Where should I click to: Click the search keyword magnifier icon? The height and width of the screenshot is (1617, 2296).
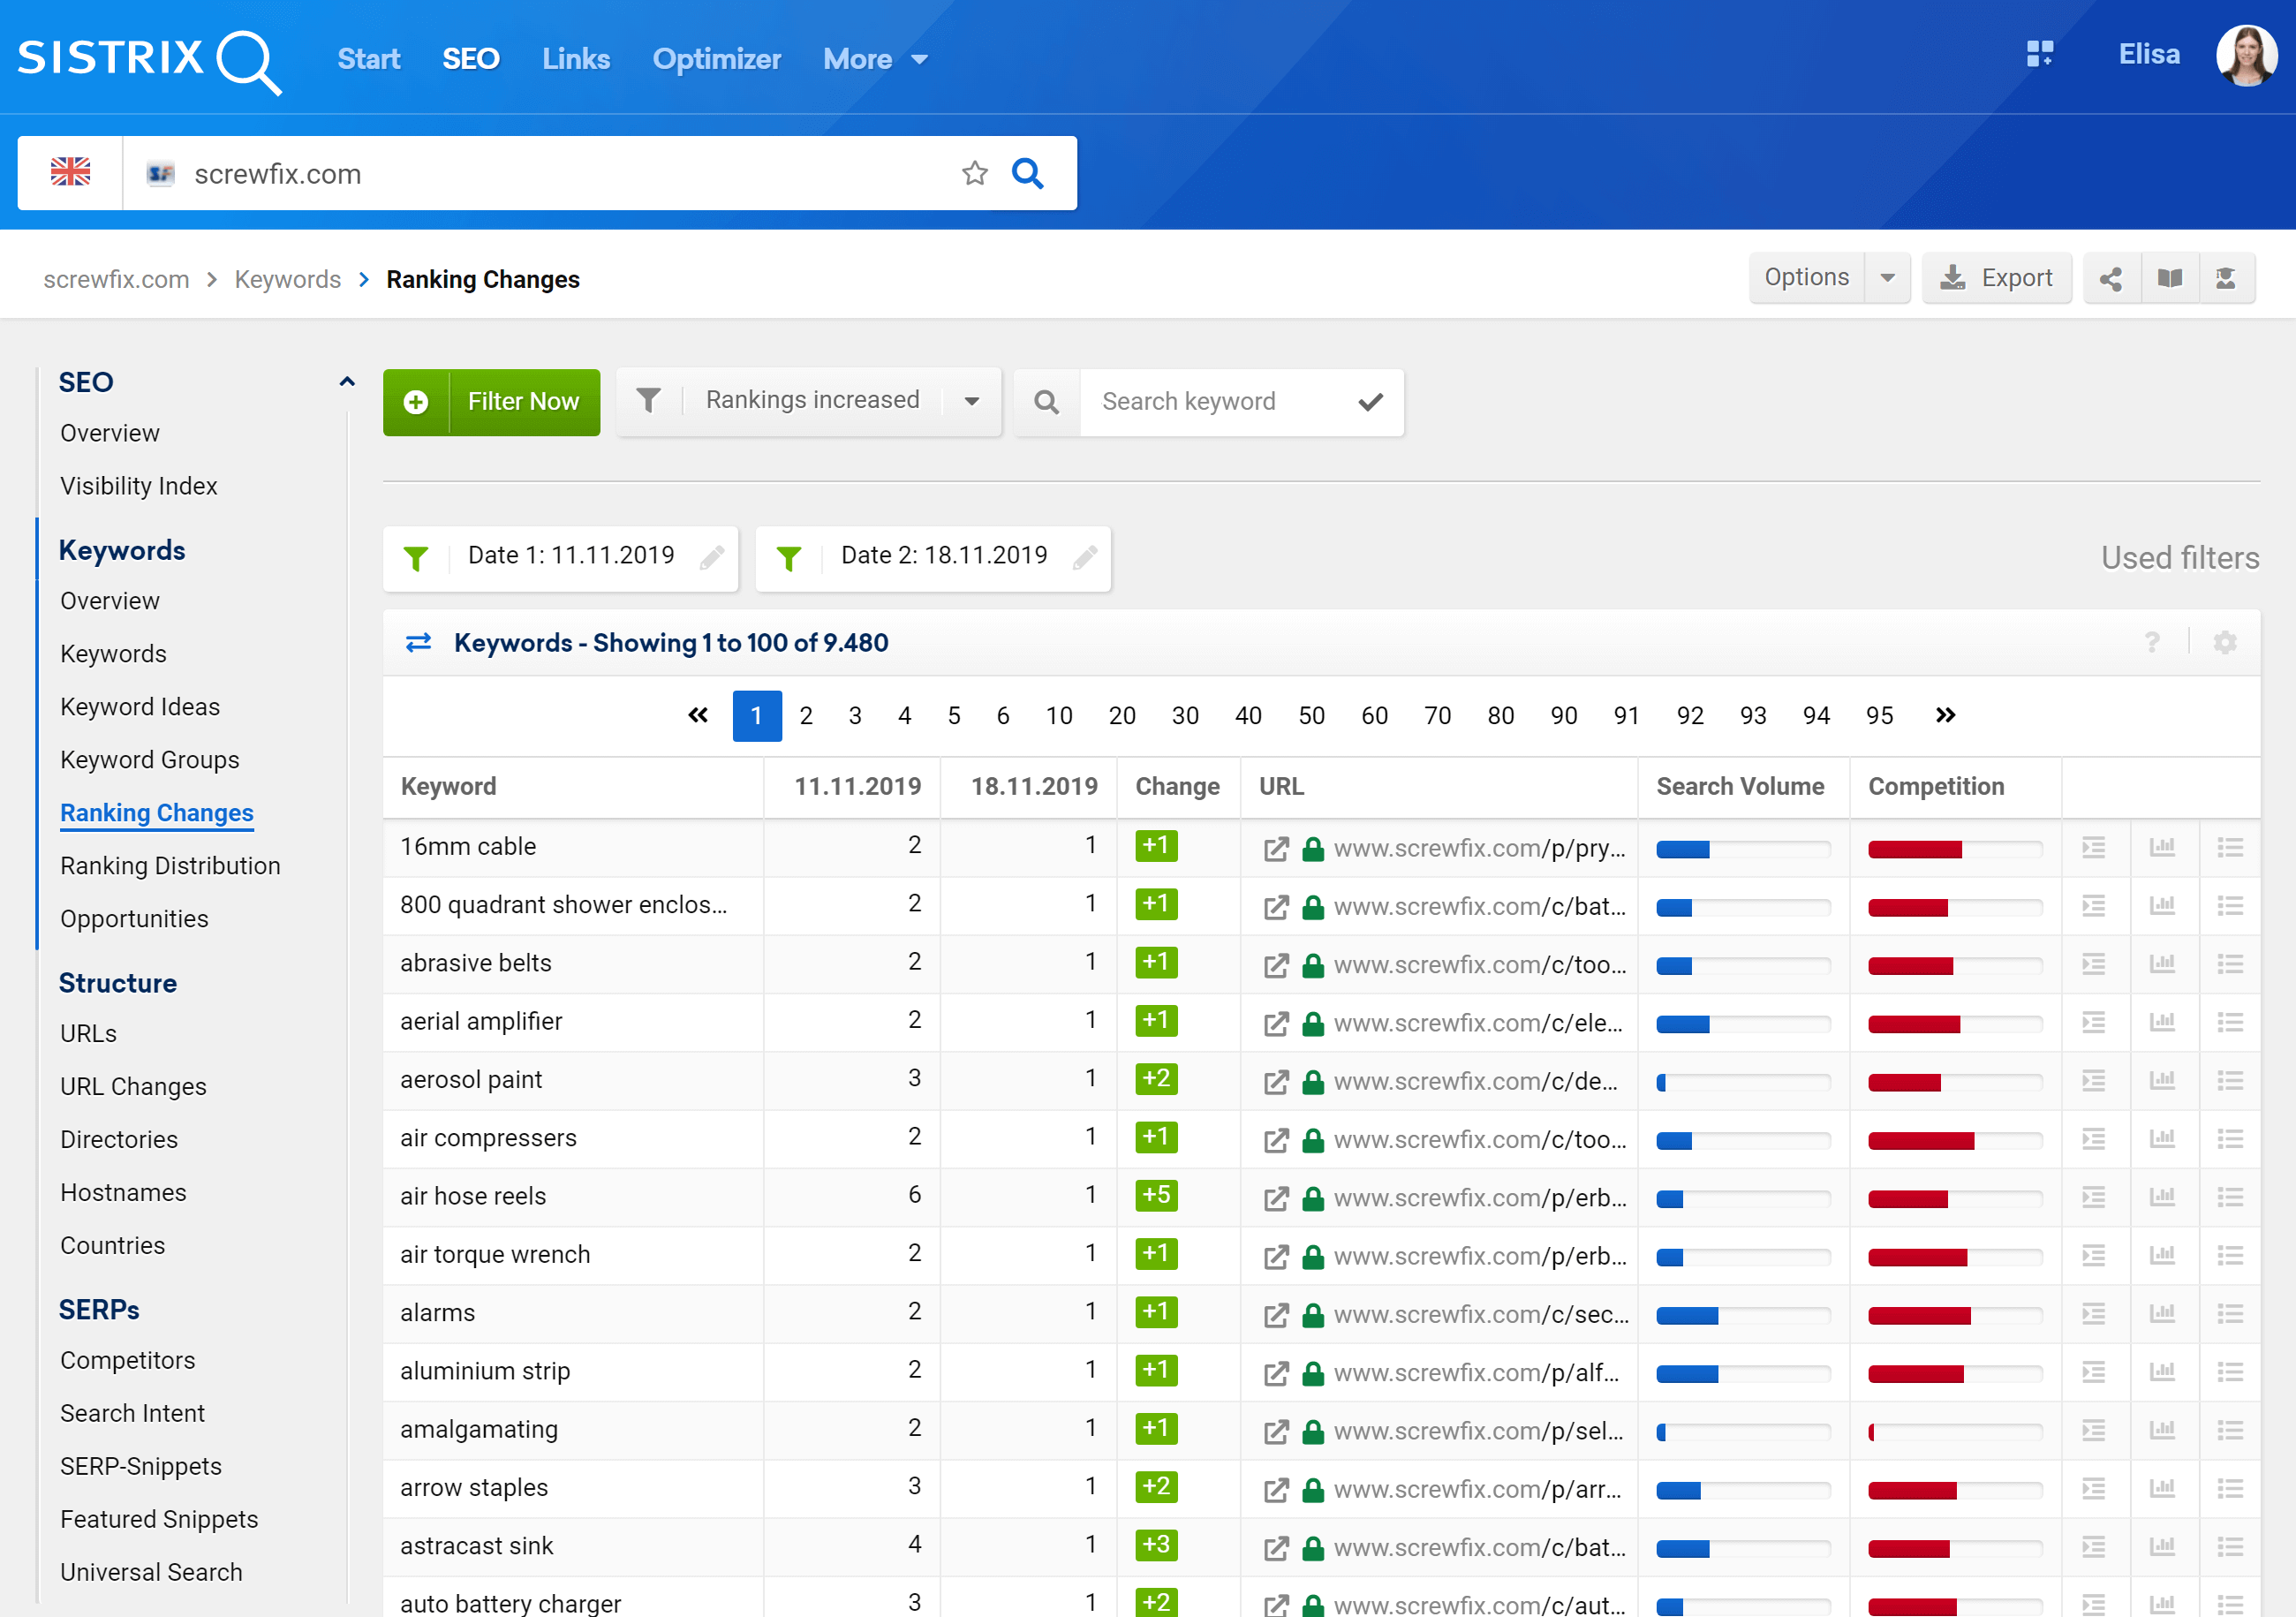pos(1046,402)
